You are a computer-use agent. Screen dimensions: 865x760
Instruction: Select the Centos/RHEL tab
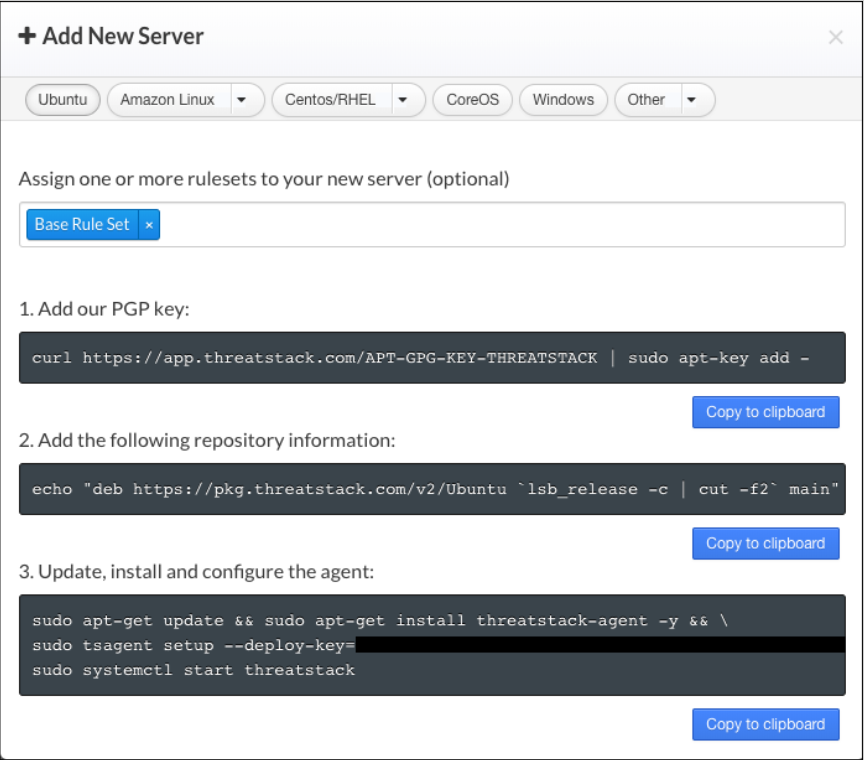332,100
